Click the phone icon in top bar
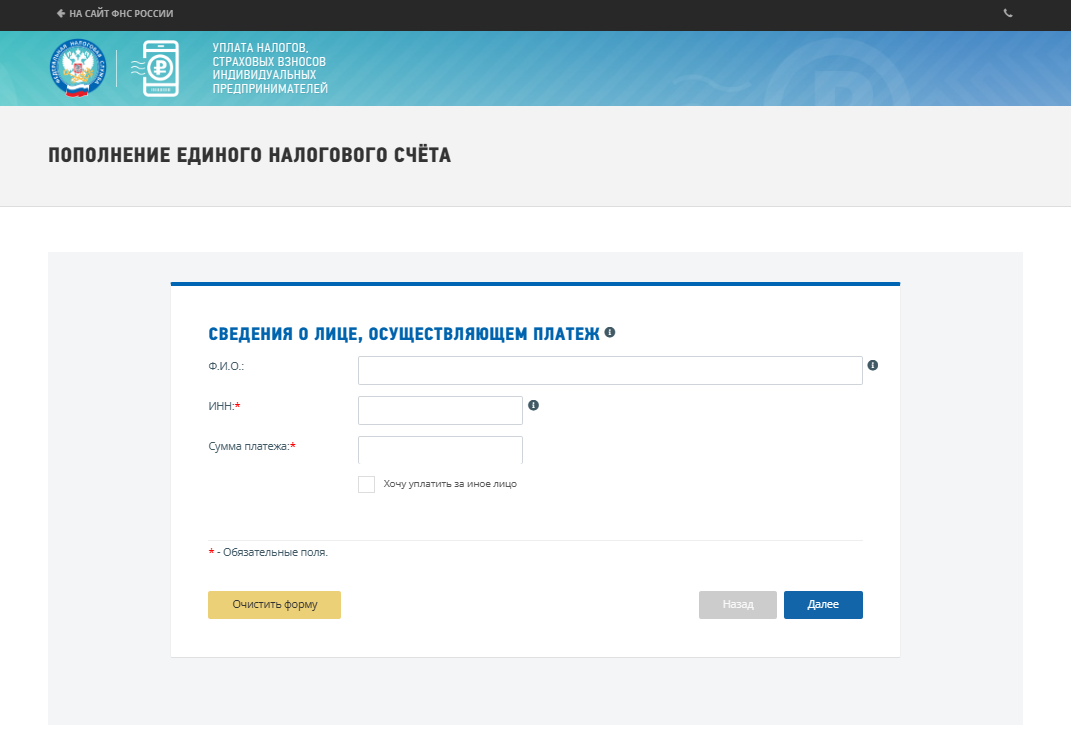This screenshot has height=753, width=1071. click(x=1008, y=14)
